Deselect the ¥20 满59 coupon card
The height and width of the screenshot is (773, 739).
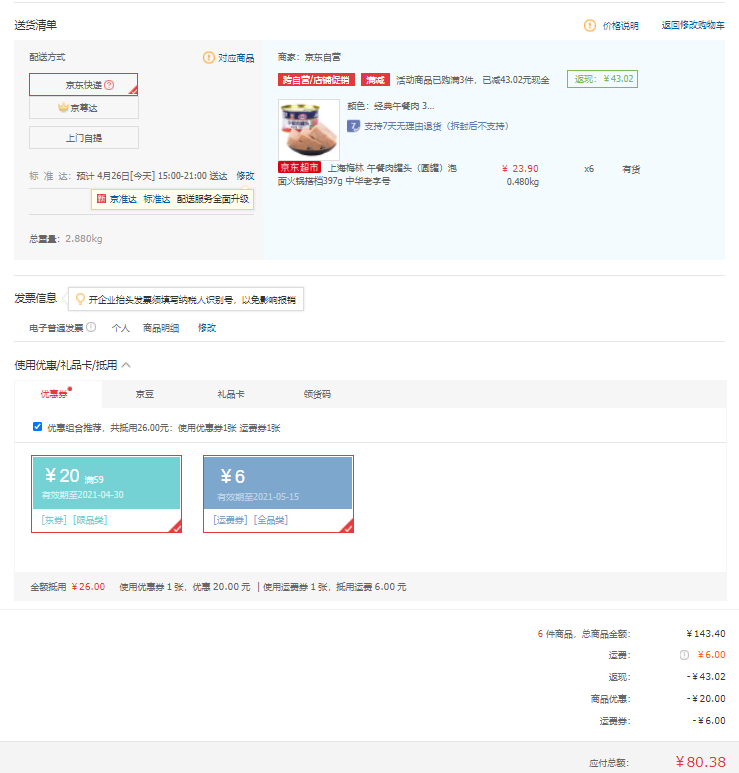[106, 494]
